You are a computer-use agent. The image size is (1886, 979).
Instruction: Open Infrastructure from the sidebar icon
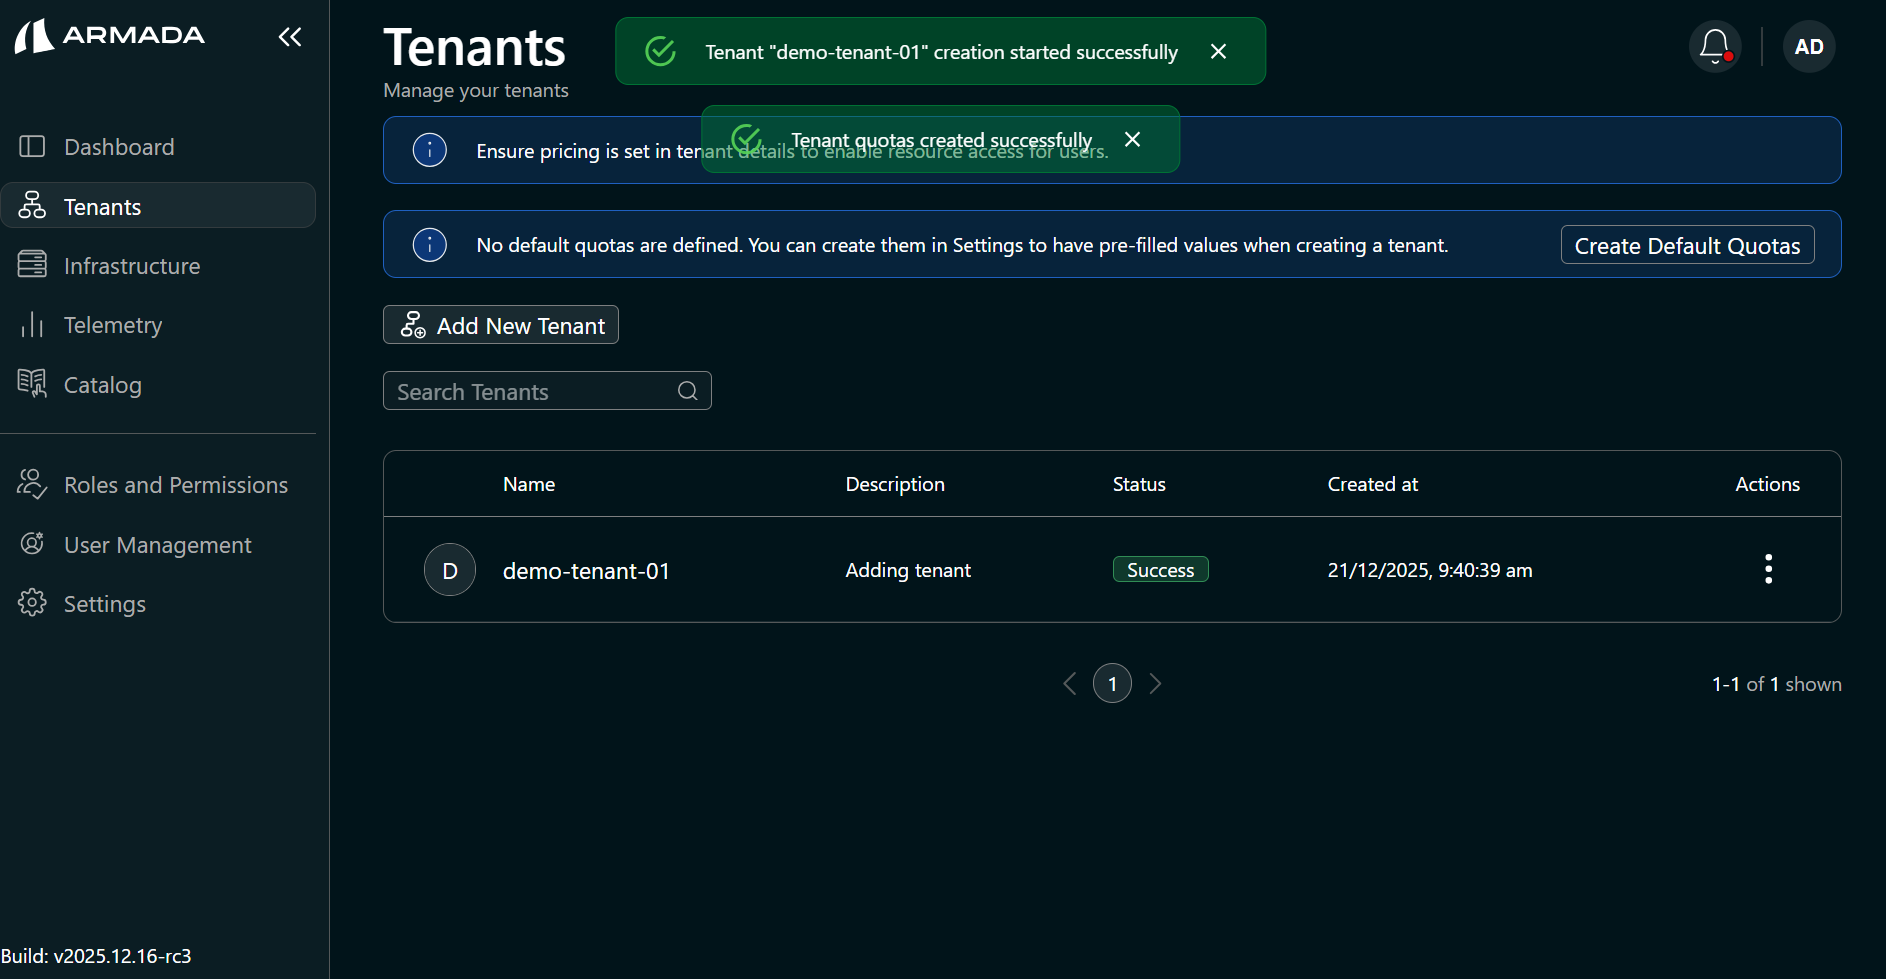pos(32,264)
